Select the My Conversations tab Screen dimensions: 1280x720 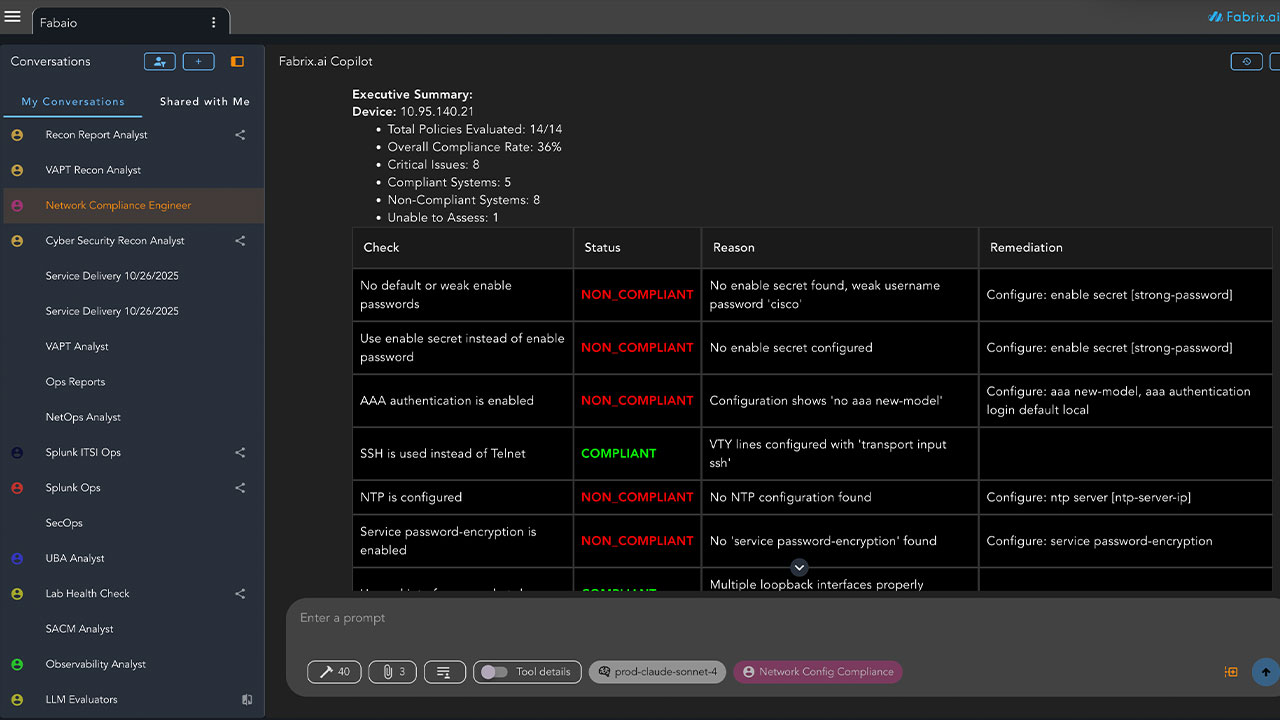tap(73, 102)
